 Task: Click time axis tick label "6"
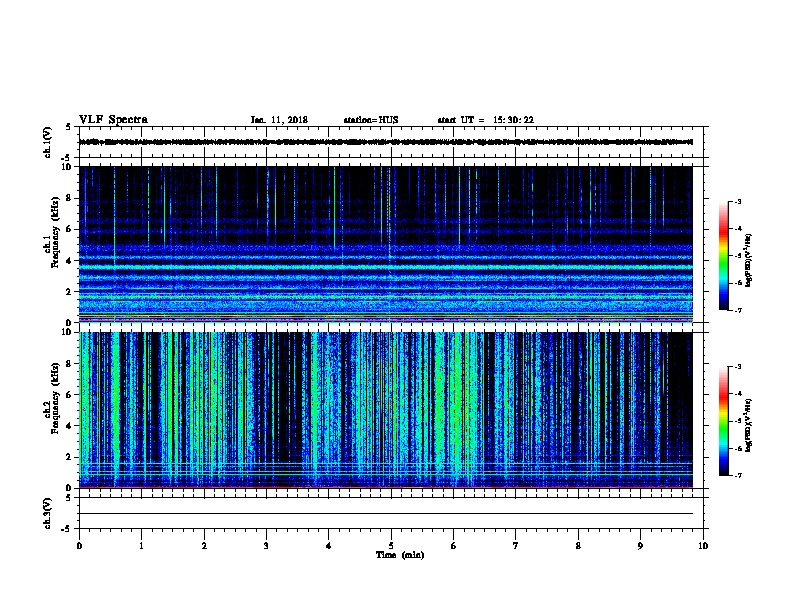(454, 546)
